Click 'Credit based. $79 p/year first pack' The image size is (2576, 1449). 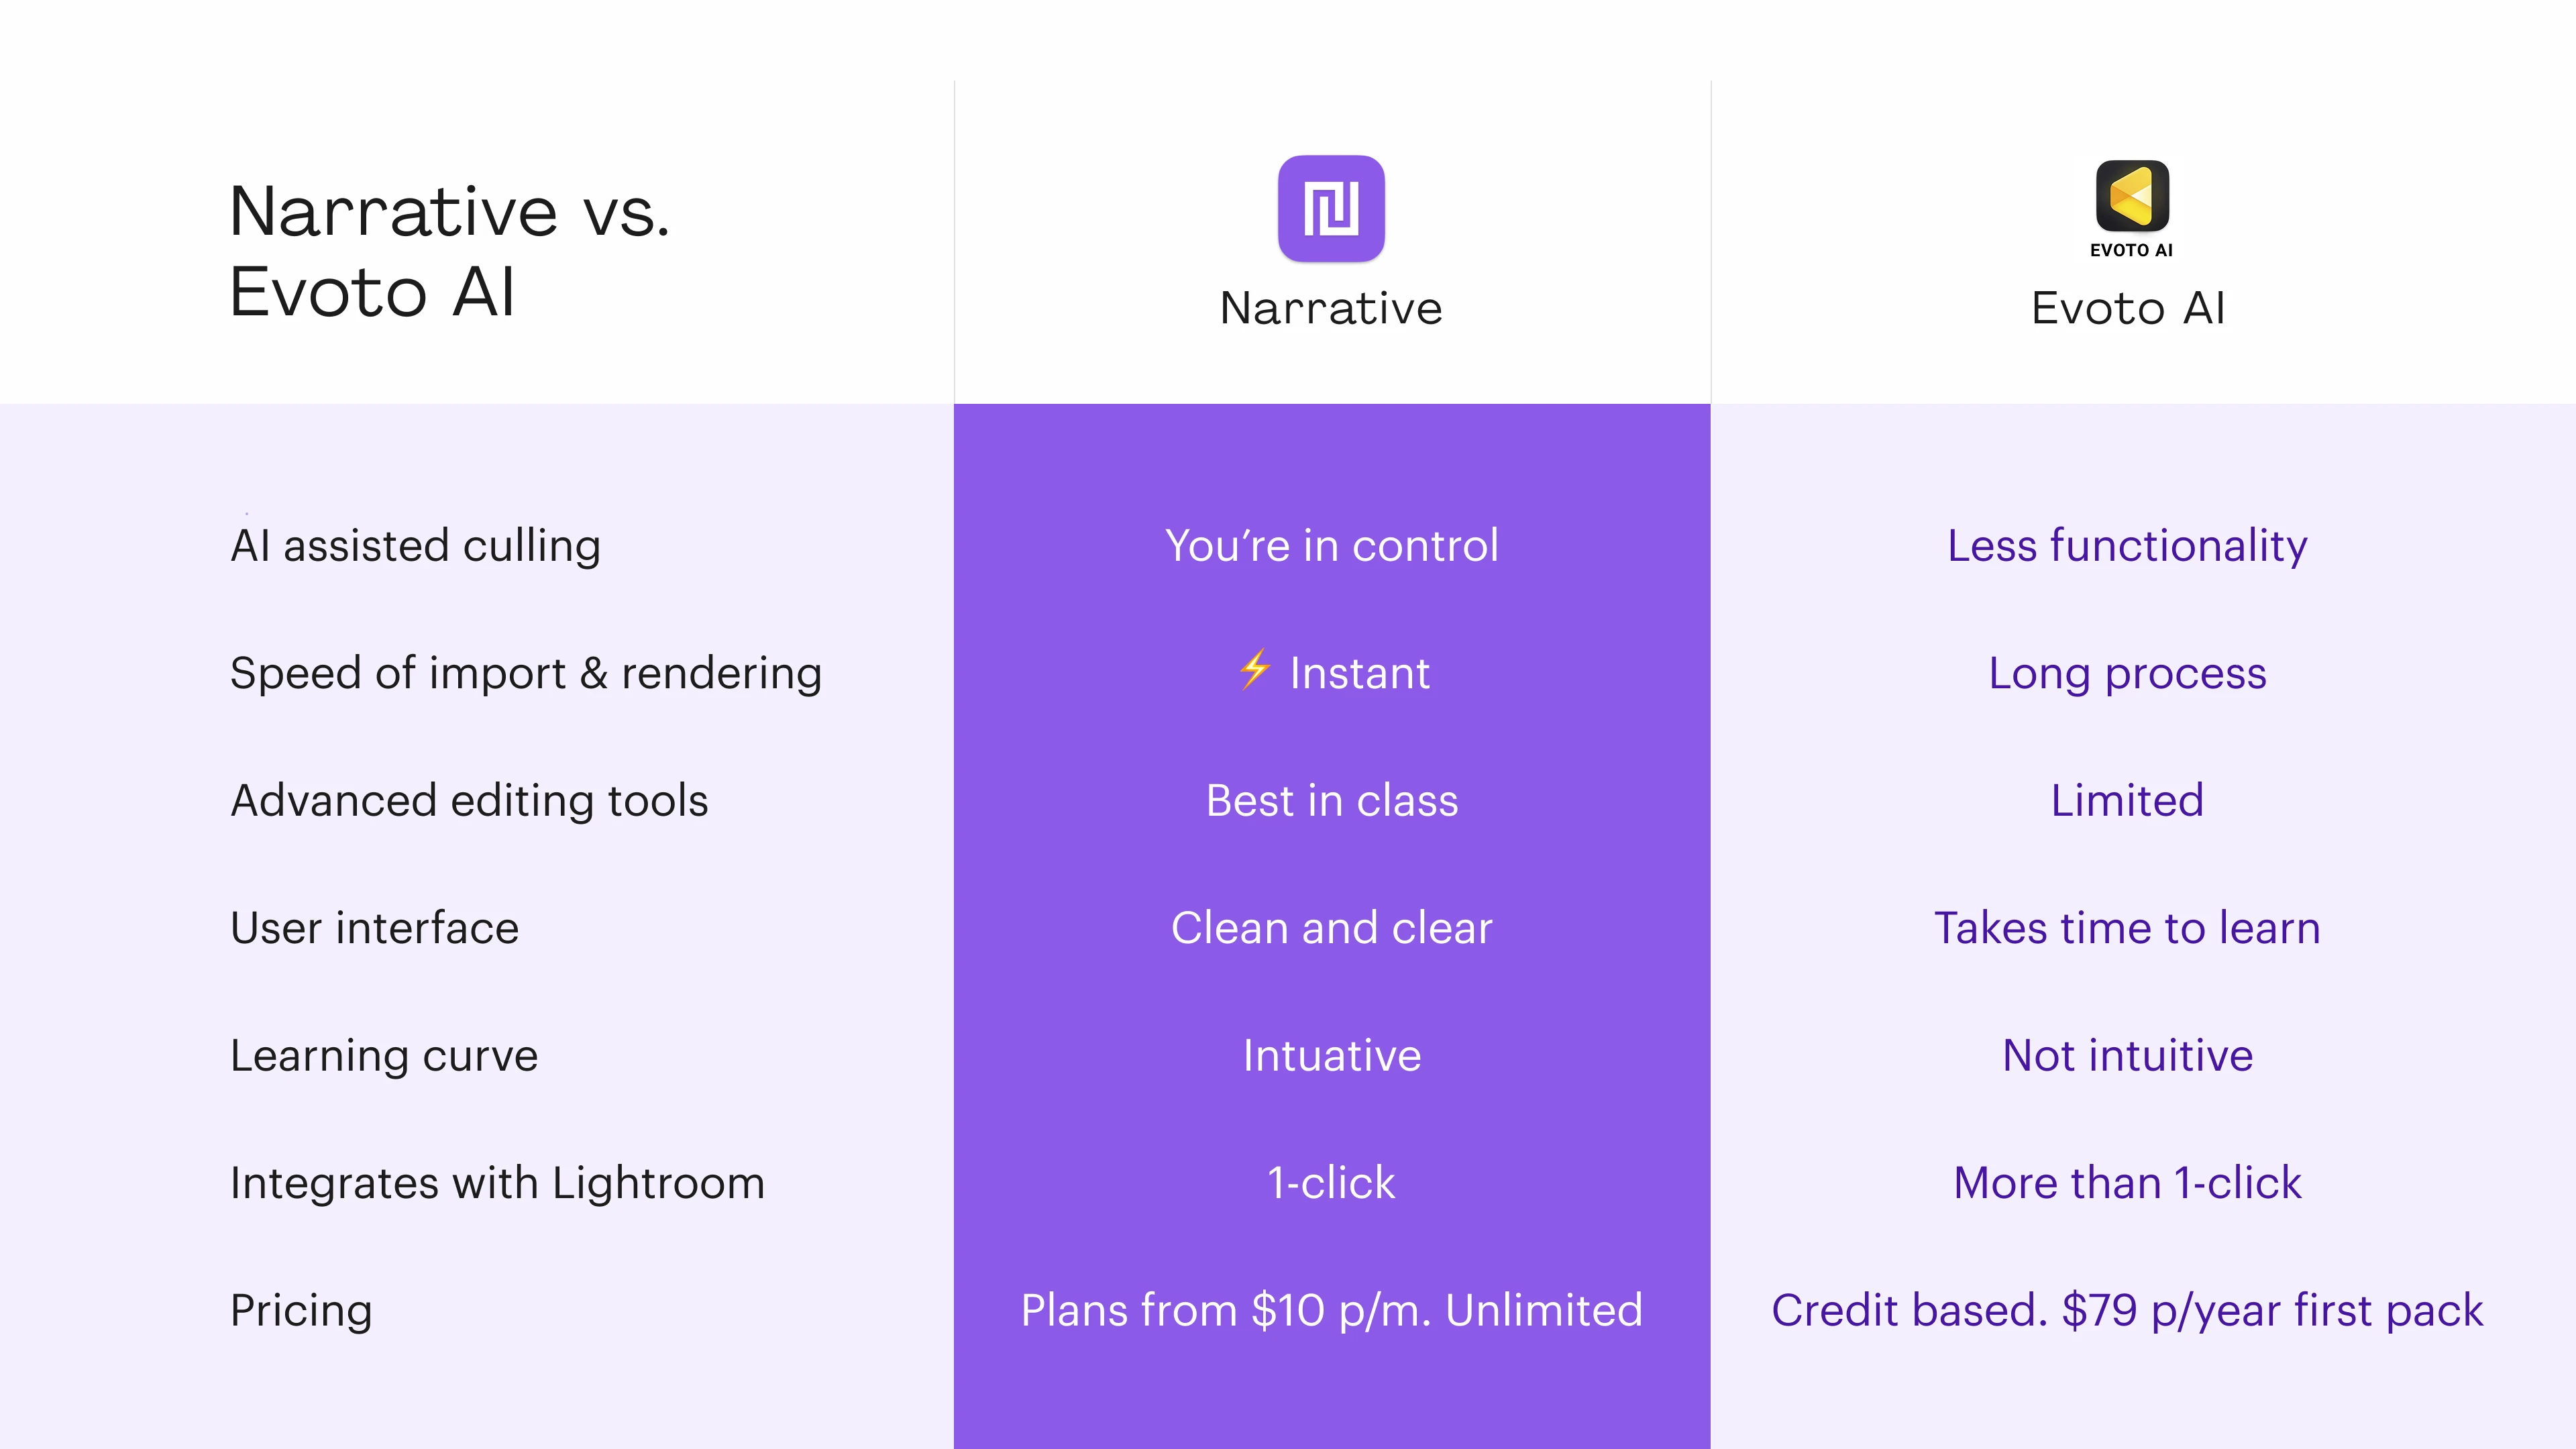[x=2127, y=1311]
